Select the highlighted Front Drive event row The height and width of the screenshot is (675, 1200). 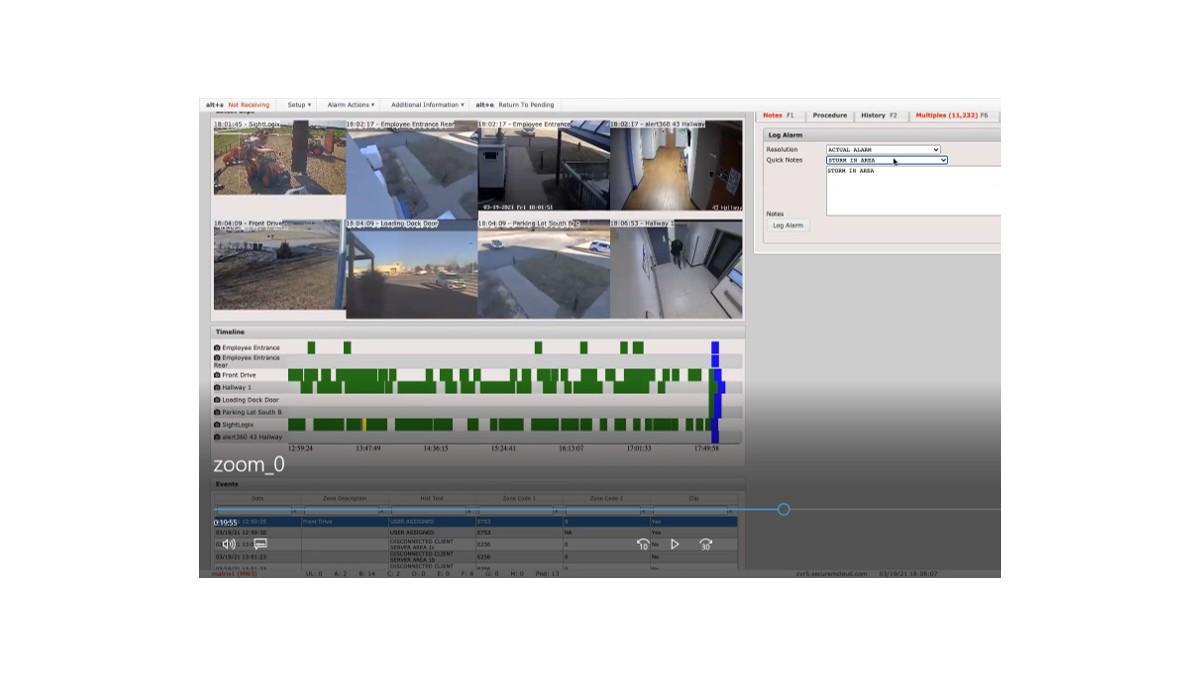coord(475,522)
